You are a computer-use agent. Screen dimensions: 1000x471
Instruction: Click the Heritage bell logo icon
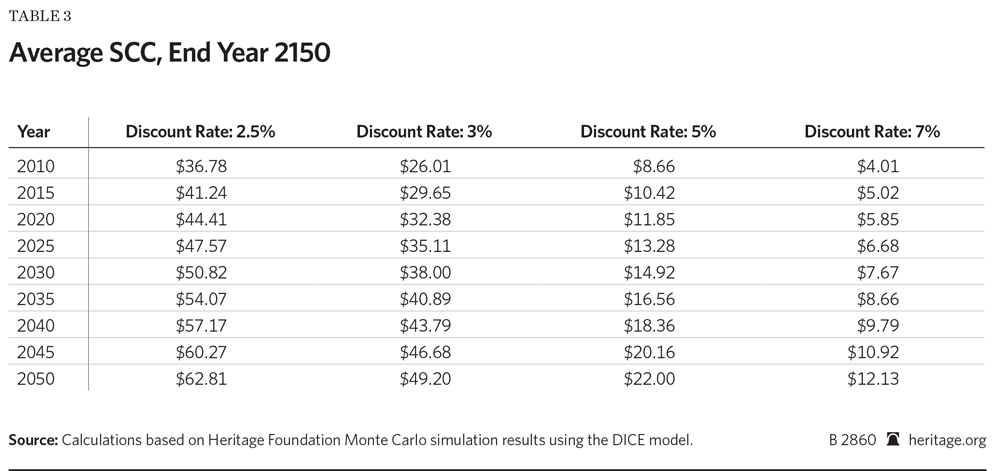893,439
